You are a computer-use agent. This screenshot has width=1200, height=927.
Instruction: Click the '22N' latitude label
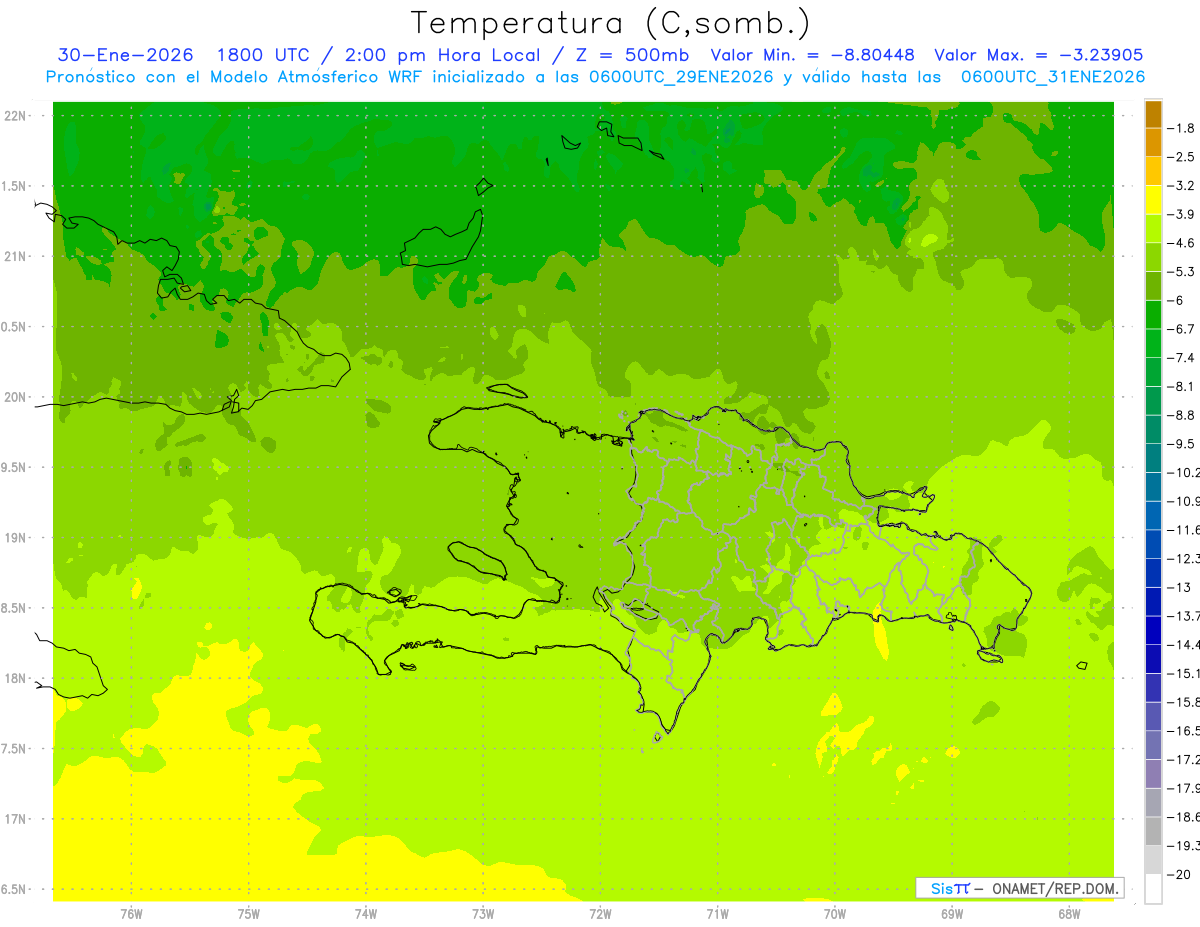(14, 116)
